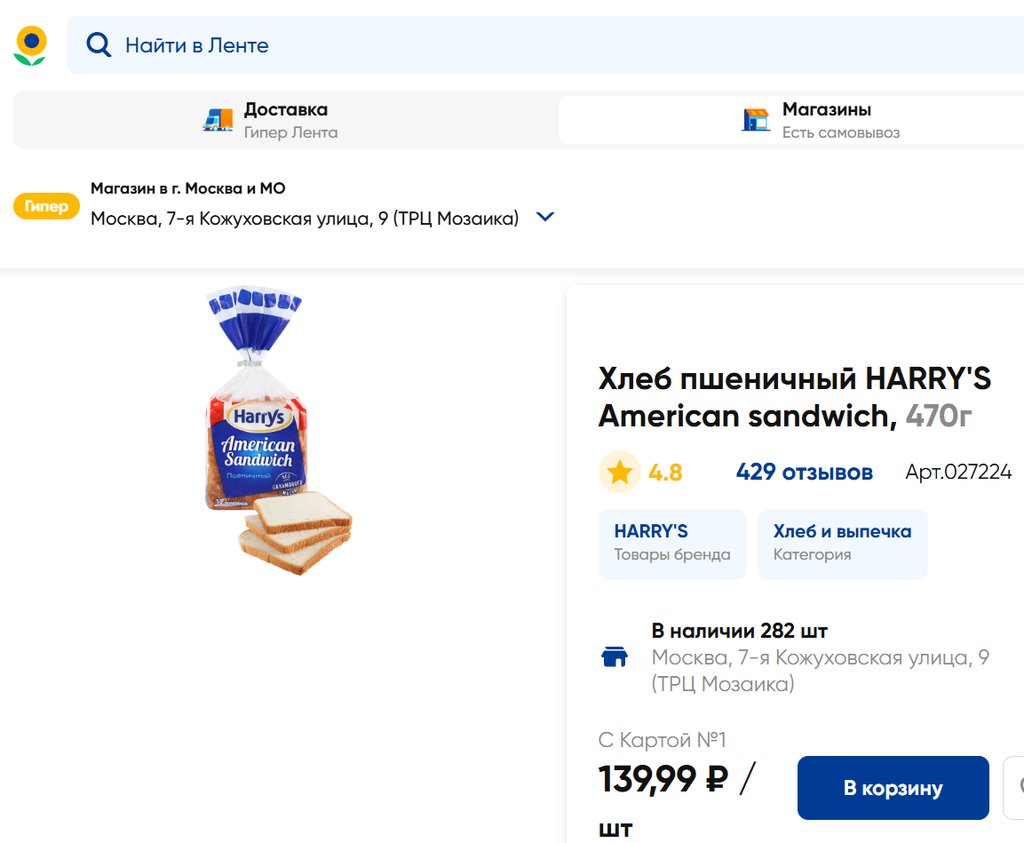
Task: Click the search magnifier icon
Action: click(x=98, y=45)
